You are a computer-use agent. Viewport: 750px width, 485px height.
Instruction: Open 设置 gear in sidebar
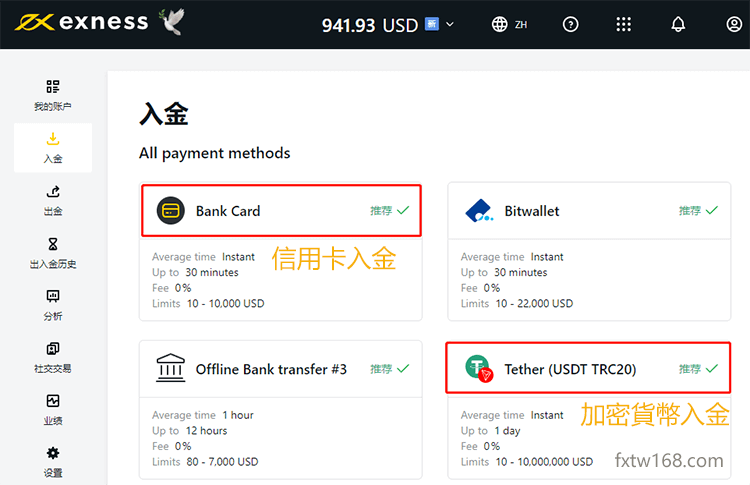[53, 461]
